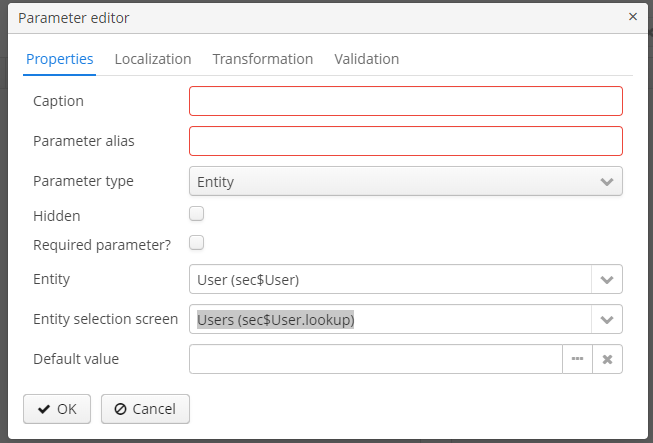Image resolution: width=653 pixels, height=443 pixels.
Task: Click the Parameter editor title bar
Action: [300, 17]
